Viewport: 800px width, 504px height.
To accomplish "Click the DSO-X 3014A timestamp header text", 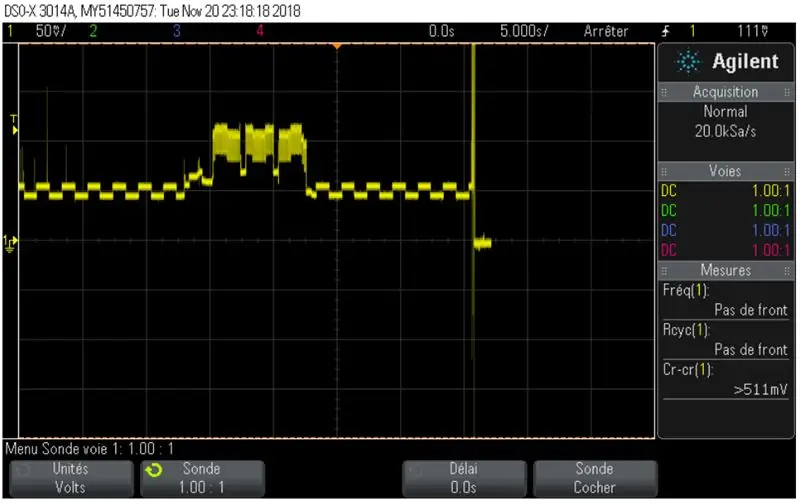I will 152,11.
